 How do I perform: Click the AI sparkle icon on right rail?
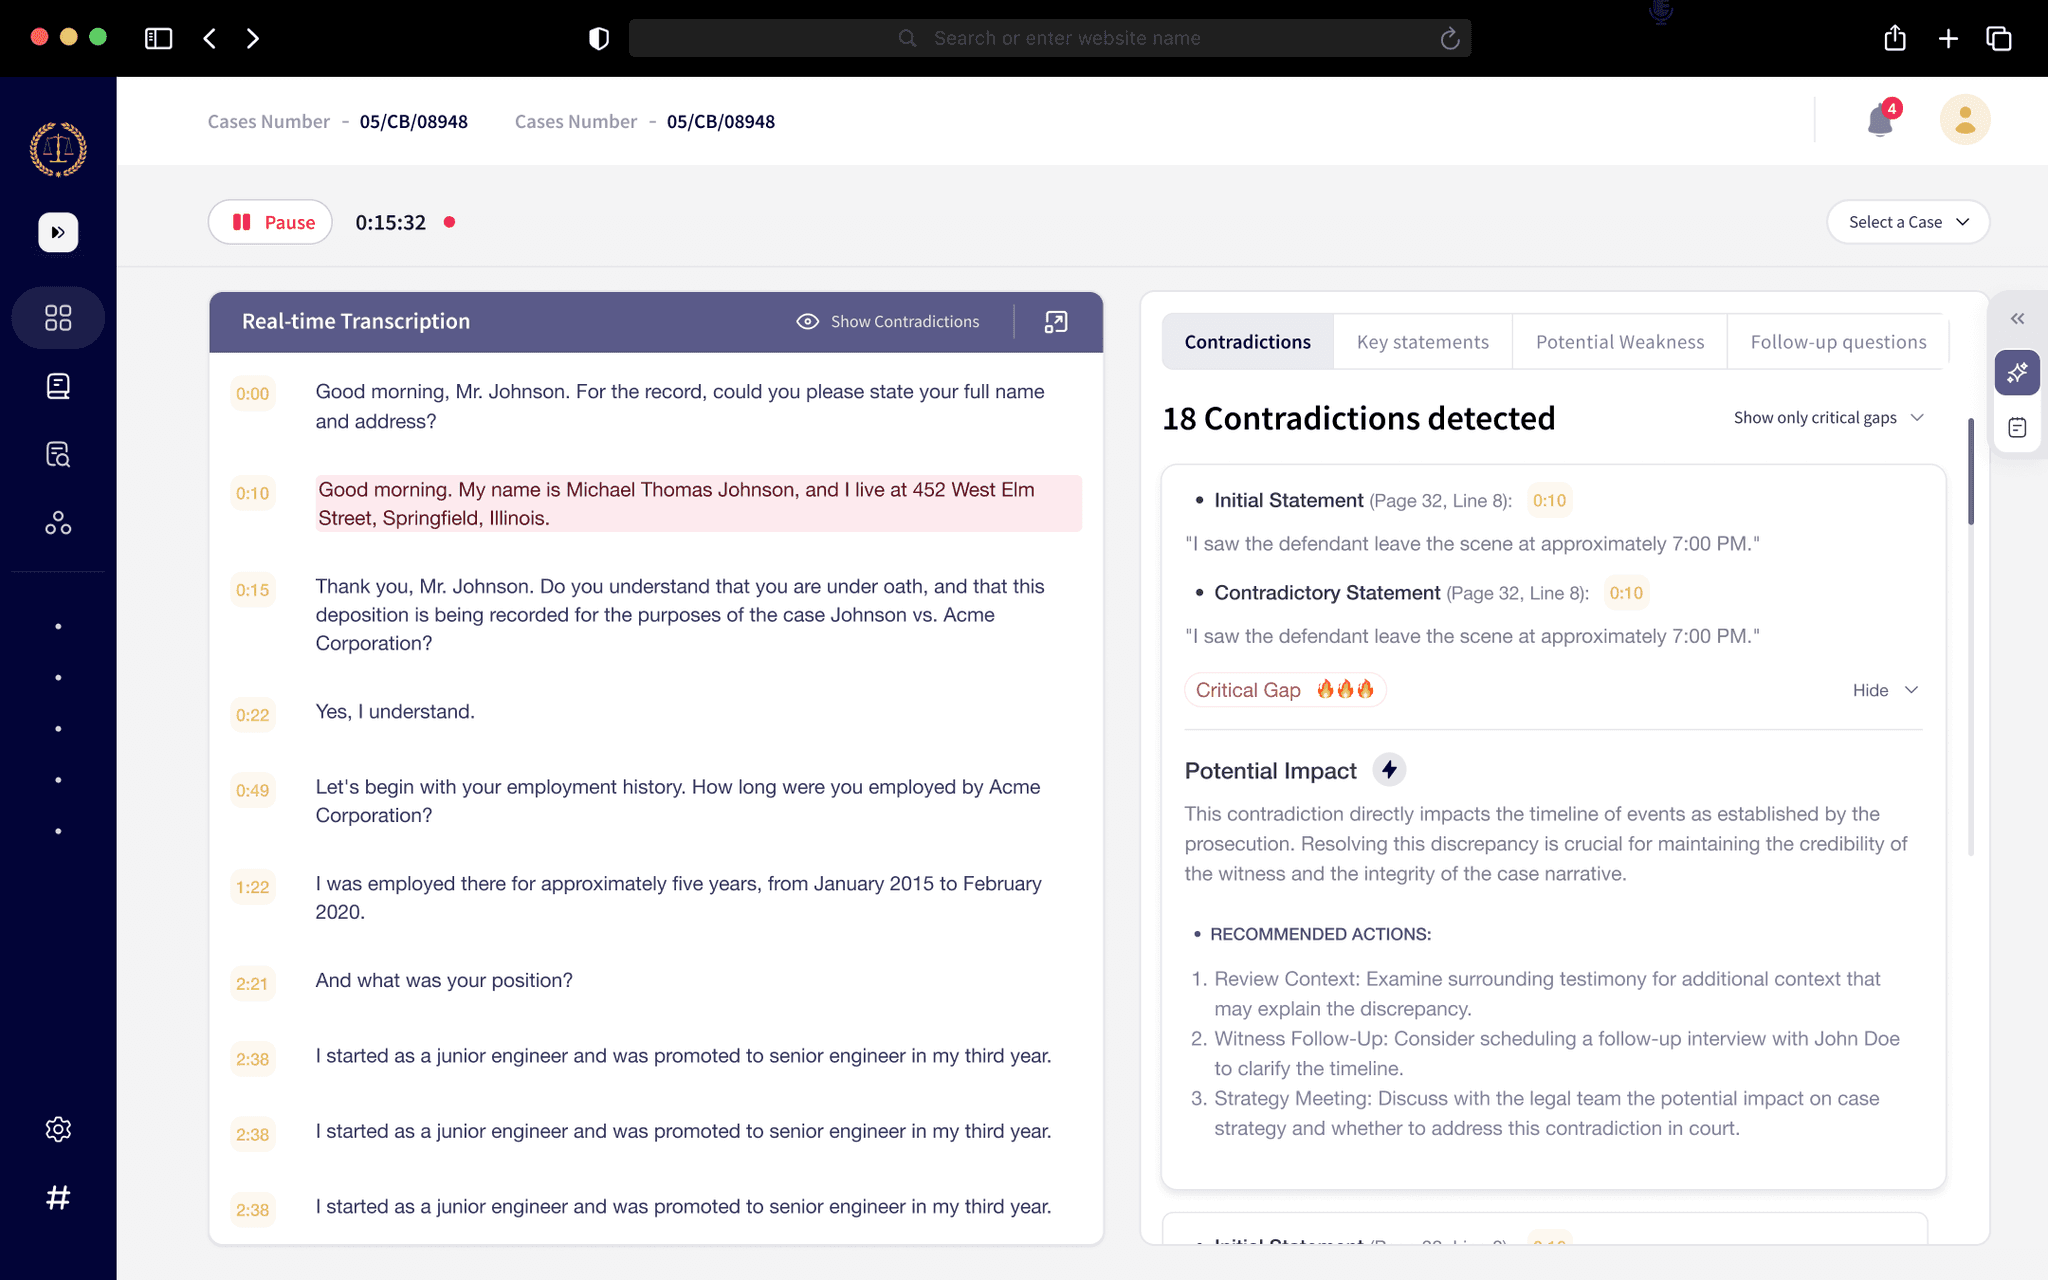coord(2017,373)
